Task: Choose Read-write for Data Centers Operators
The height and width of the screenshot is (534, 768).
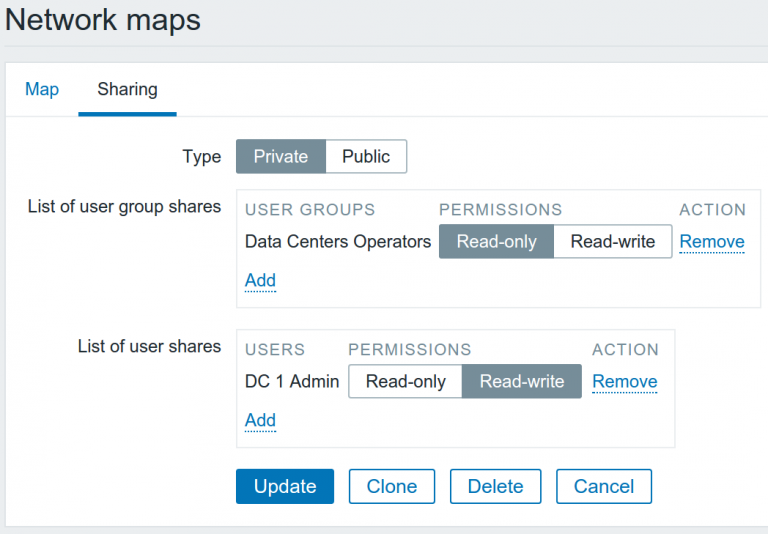Action: pos(613,242)
